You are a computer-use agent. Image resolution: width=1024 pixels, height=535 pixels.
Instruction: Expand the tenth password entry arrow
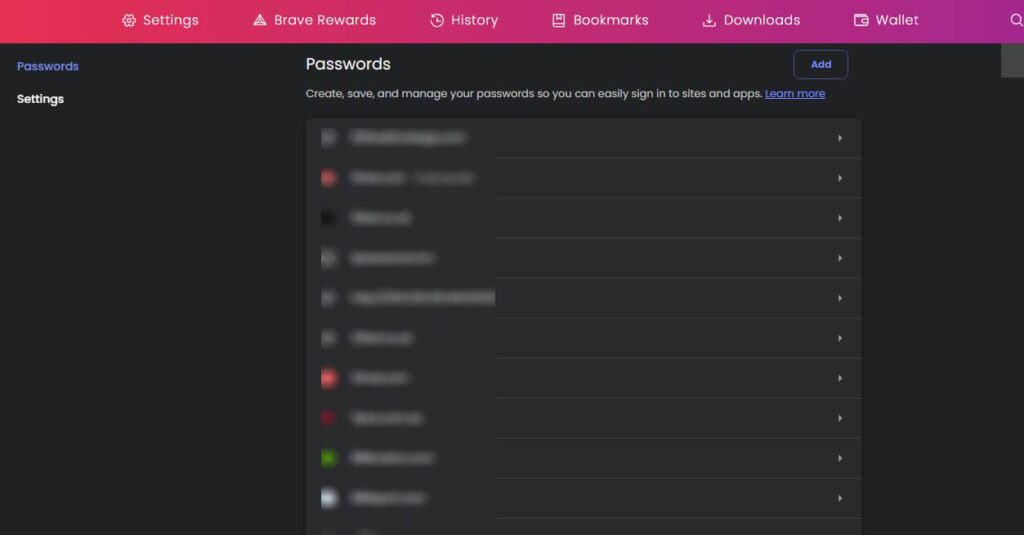pos(840,498)
